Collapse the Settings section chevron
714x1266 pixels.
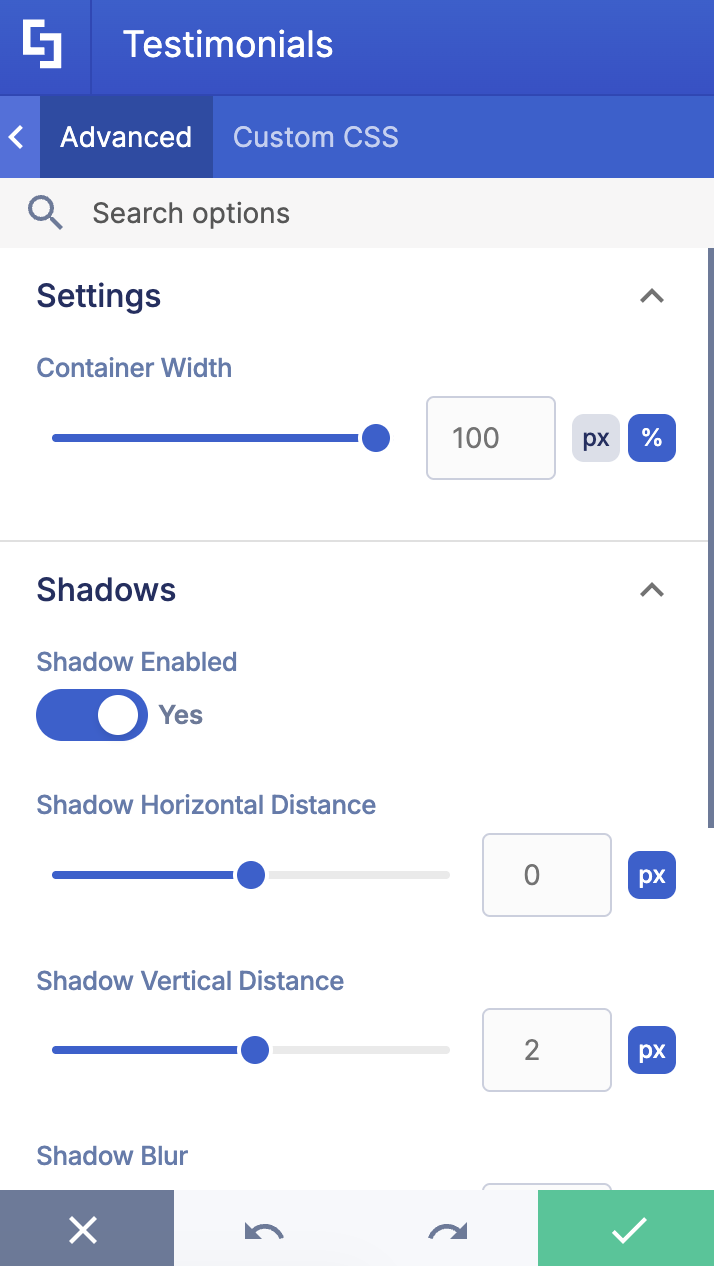(651, 296)
